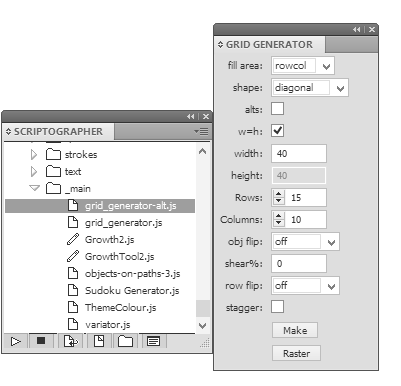The width and height of the screenshot is (401, 386).
Task: Click the _main folder icon
Action: [53, 188]
